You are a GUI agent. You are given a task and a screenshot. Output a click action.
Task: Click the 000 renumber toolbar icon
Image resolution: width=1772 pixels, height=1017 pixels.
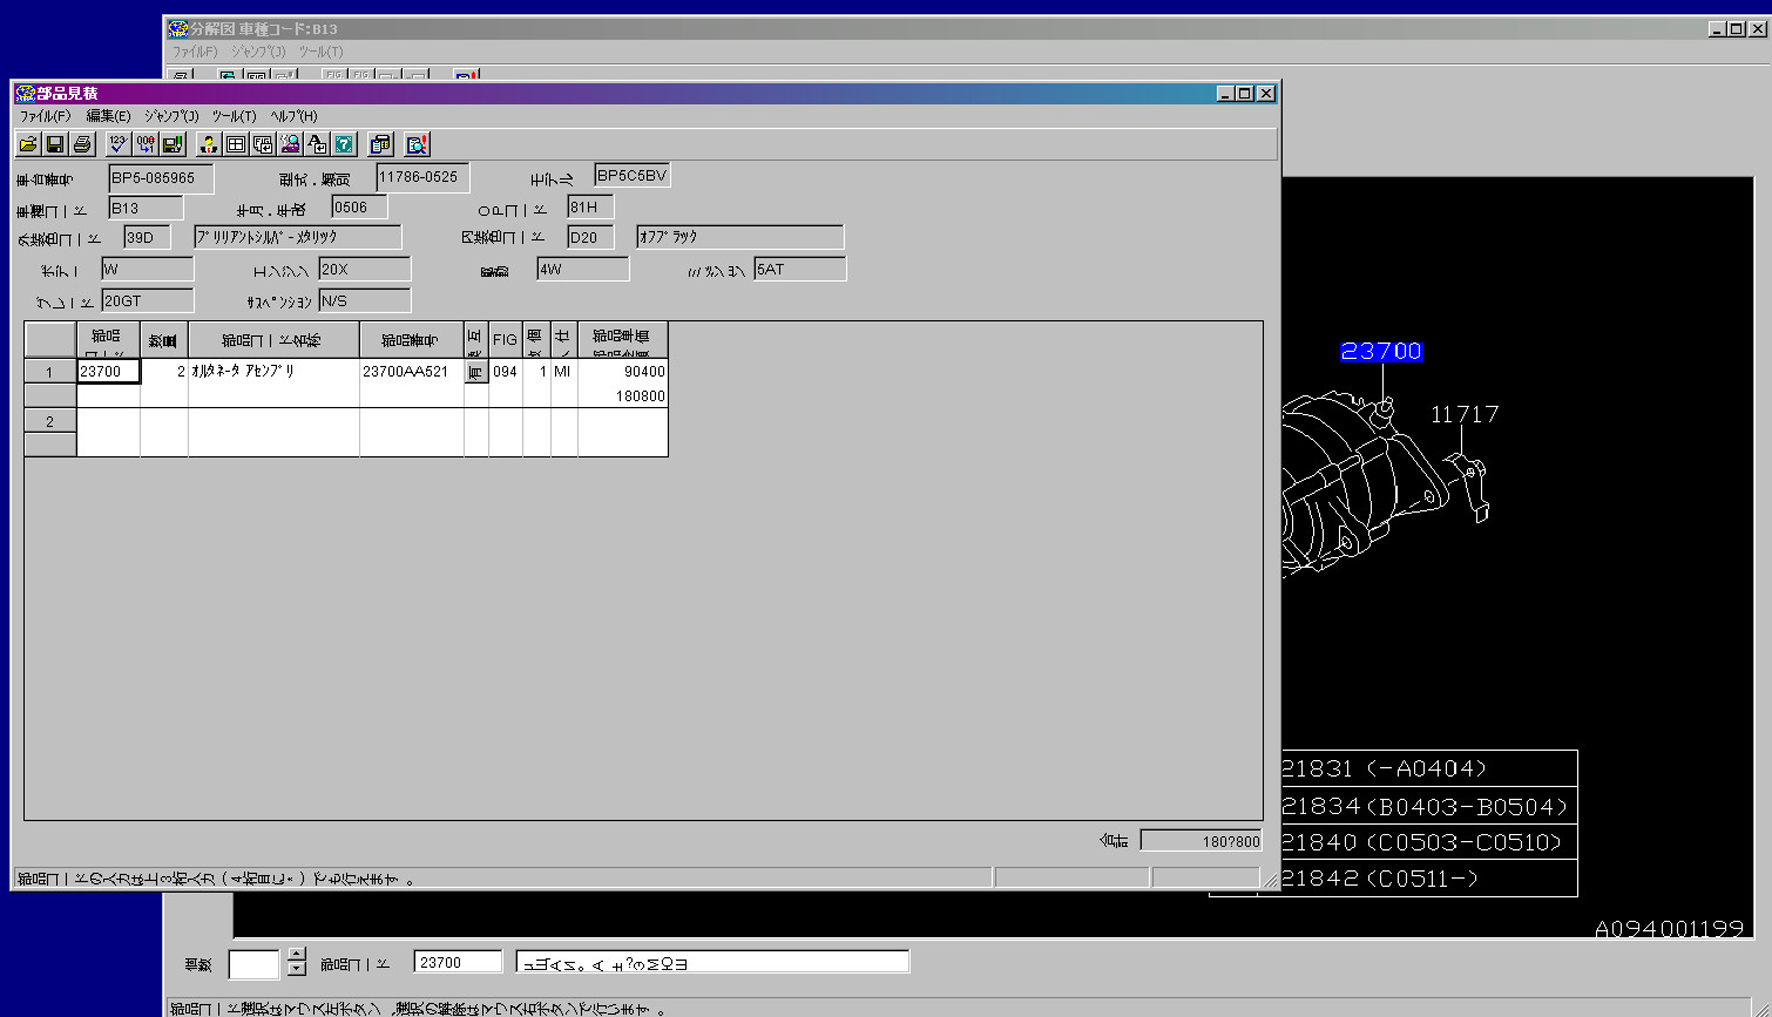tap(146, 145)
